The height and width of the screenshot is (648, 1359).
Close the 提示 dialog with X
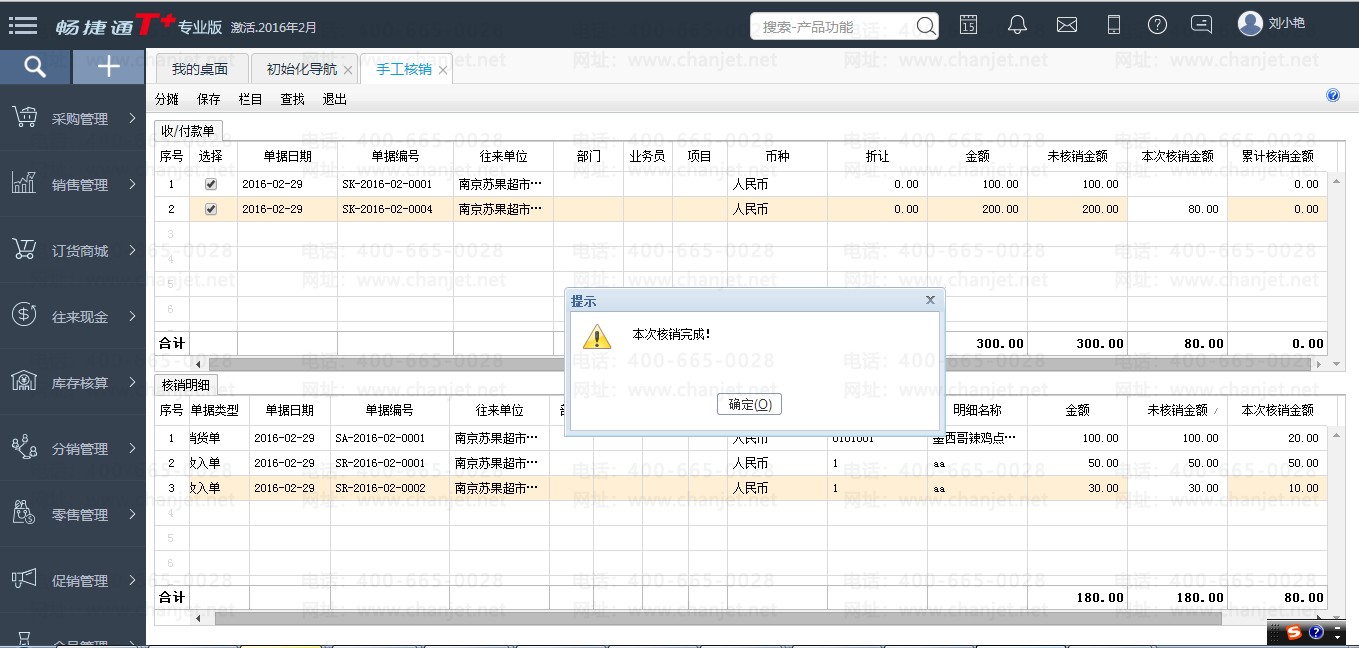930,300
